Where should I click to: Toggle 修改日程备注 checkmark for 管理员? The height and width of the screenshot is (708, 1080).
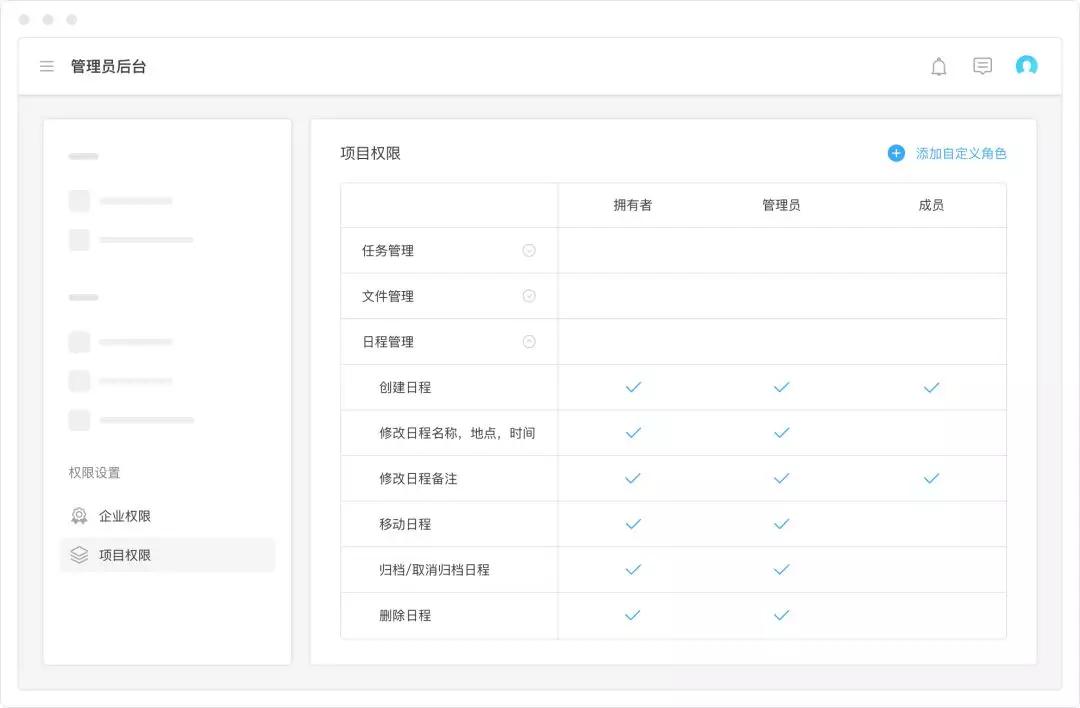click(x=781, y=479)
